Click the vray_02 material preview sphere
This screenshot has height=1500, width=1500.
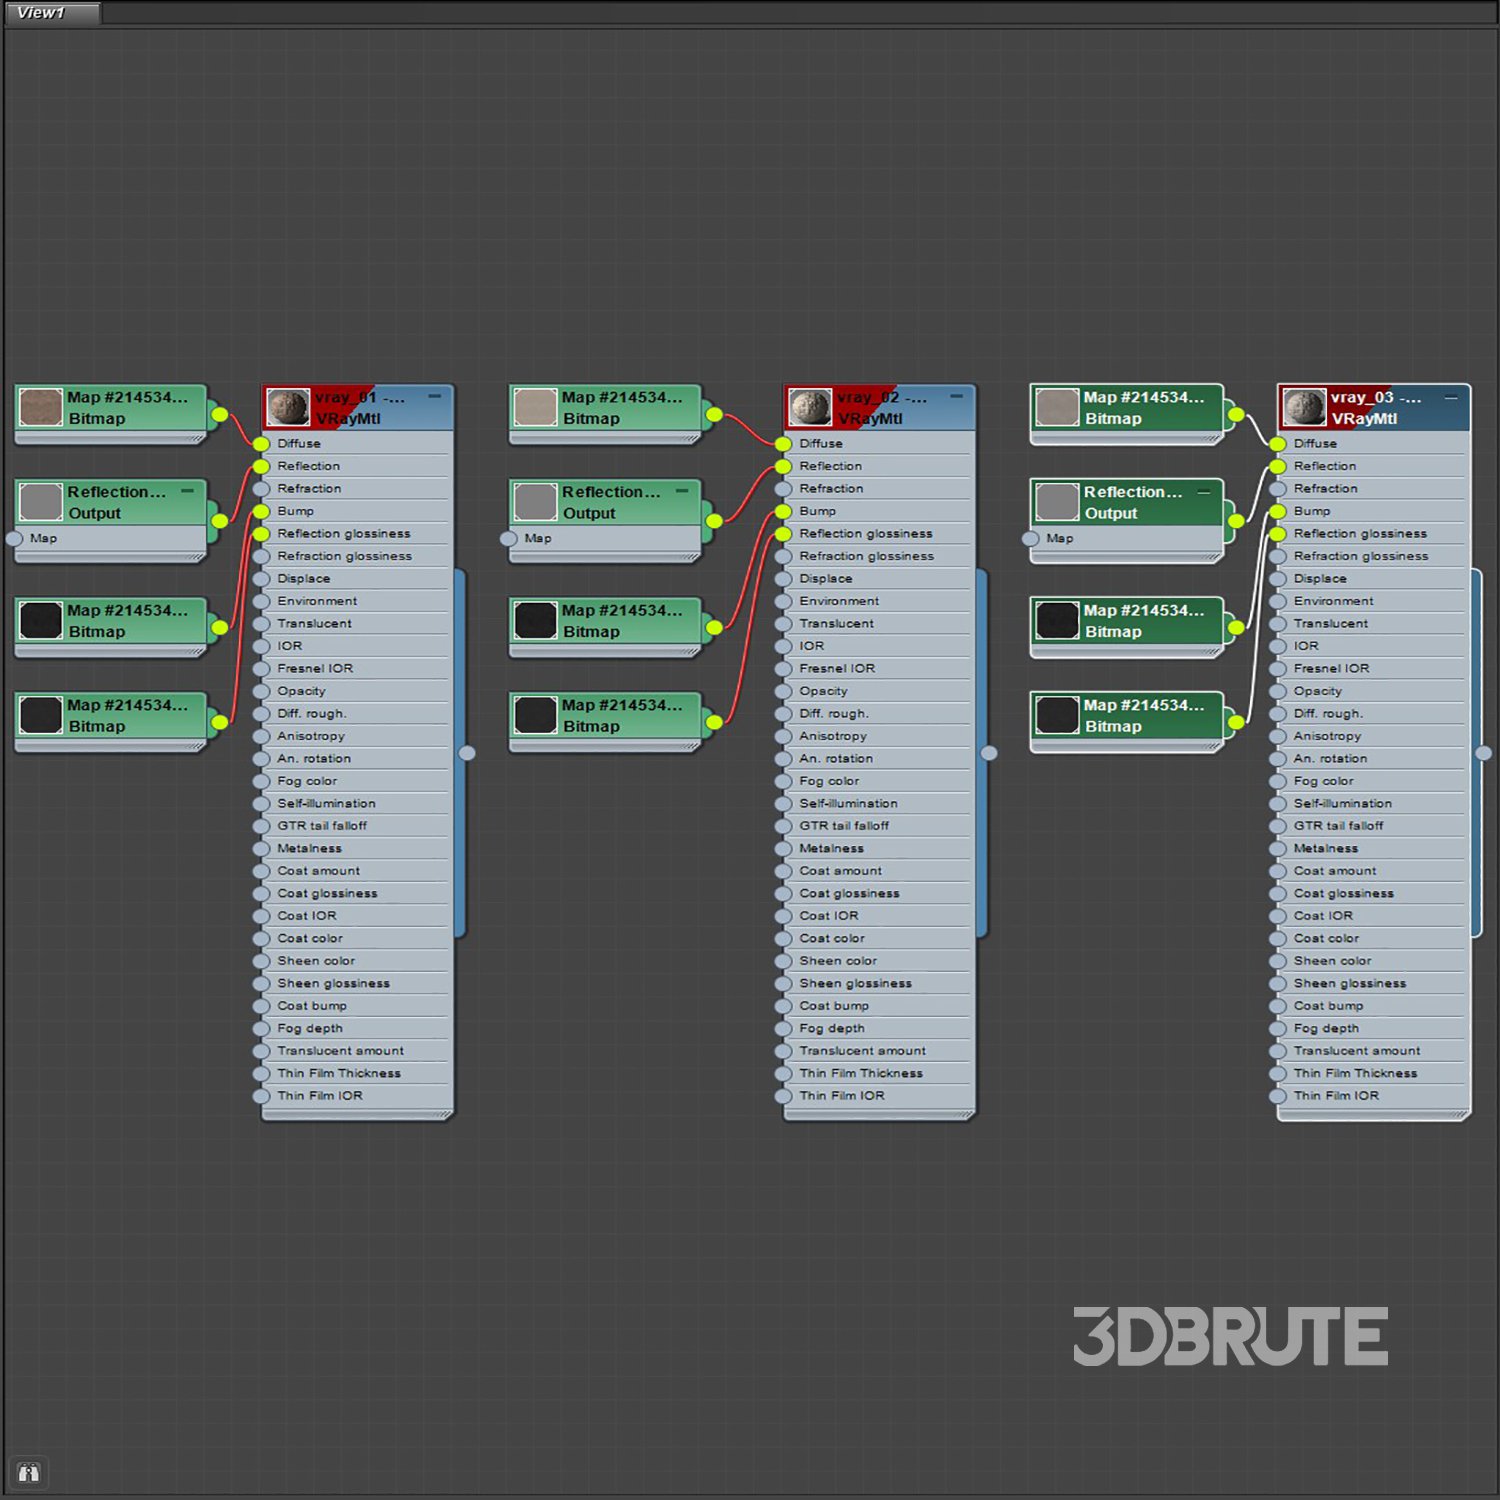click(810, 408)
